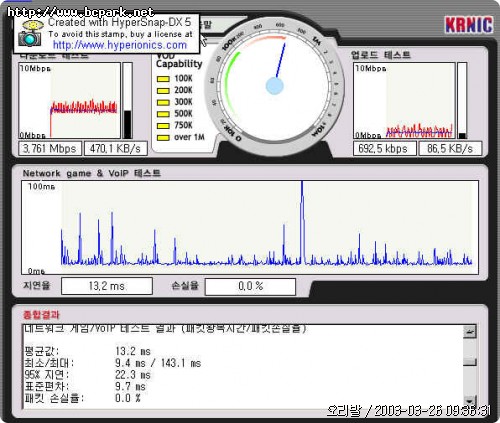Click the 지연율 label

coord(36,286)
